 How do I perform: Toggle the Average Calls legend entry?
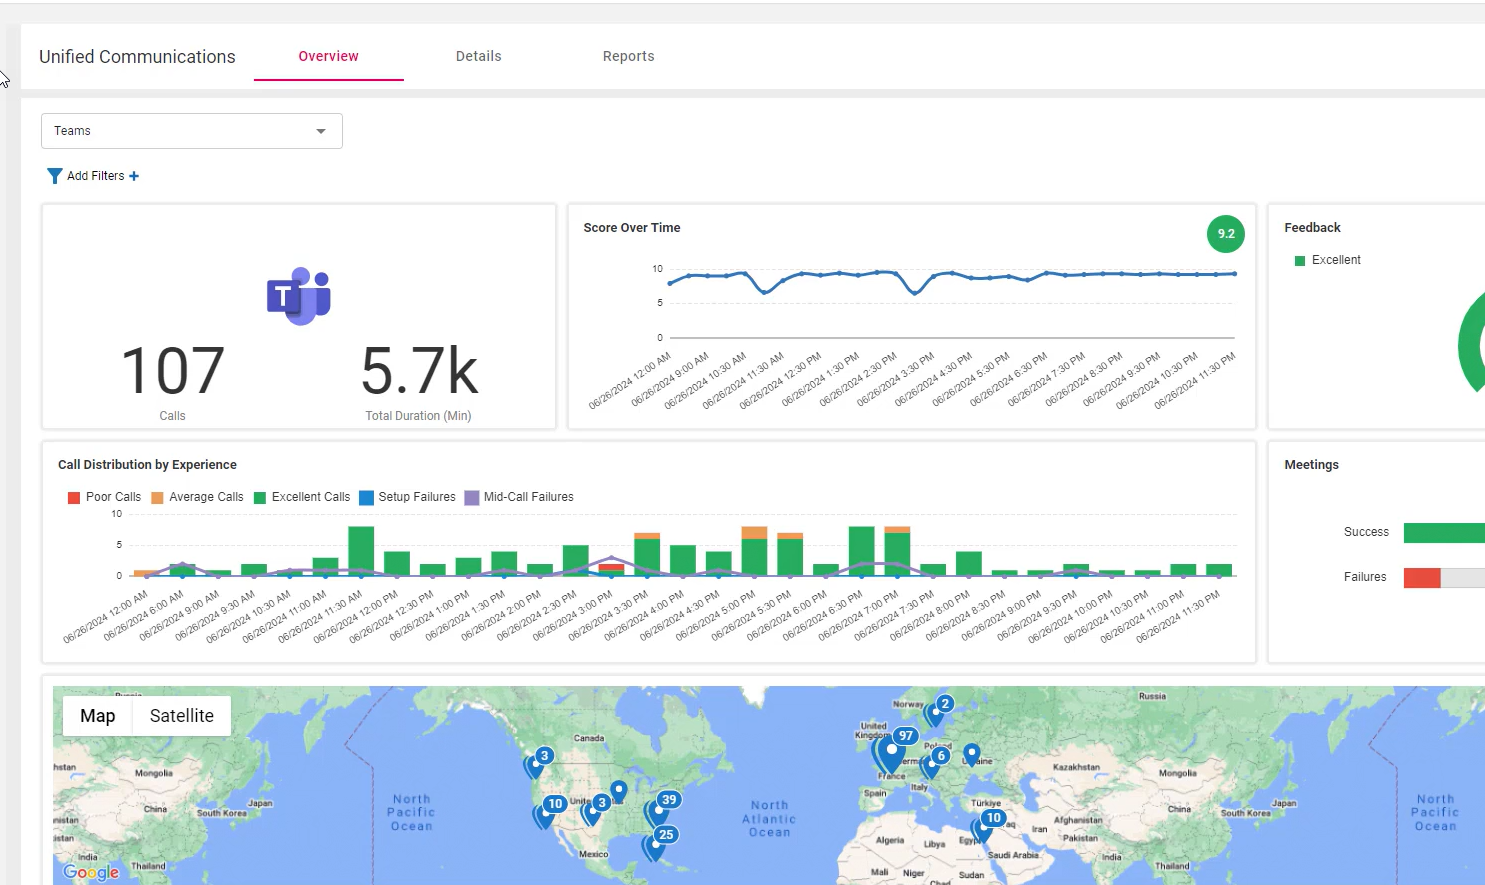pyautogui.click(x=197, y=497)
